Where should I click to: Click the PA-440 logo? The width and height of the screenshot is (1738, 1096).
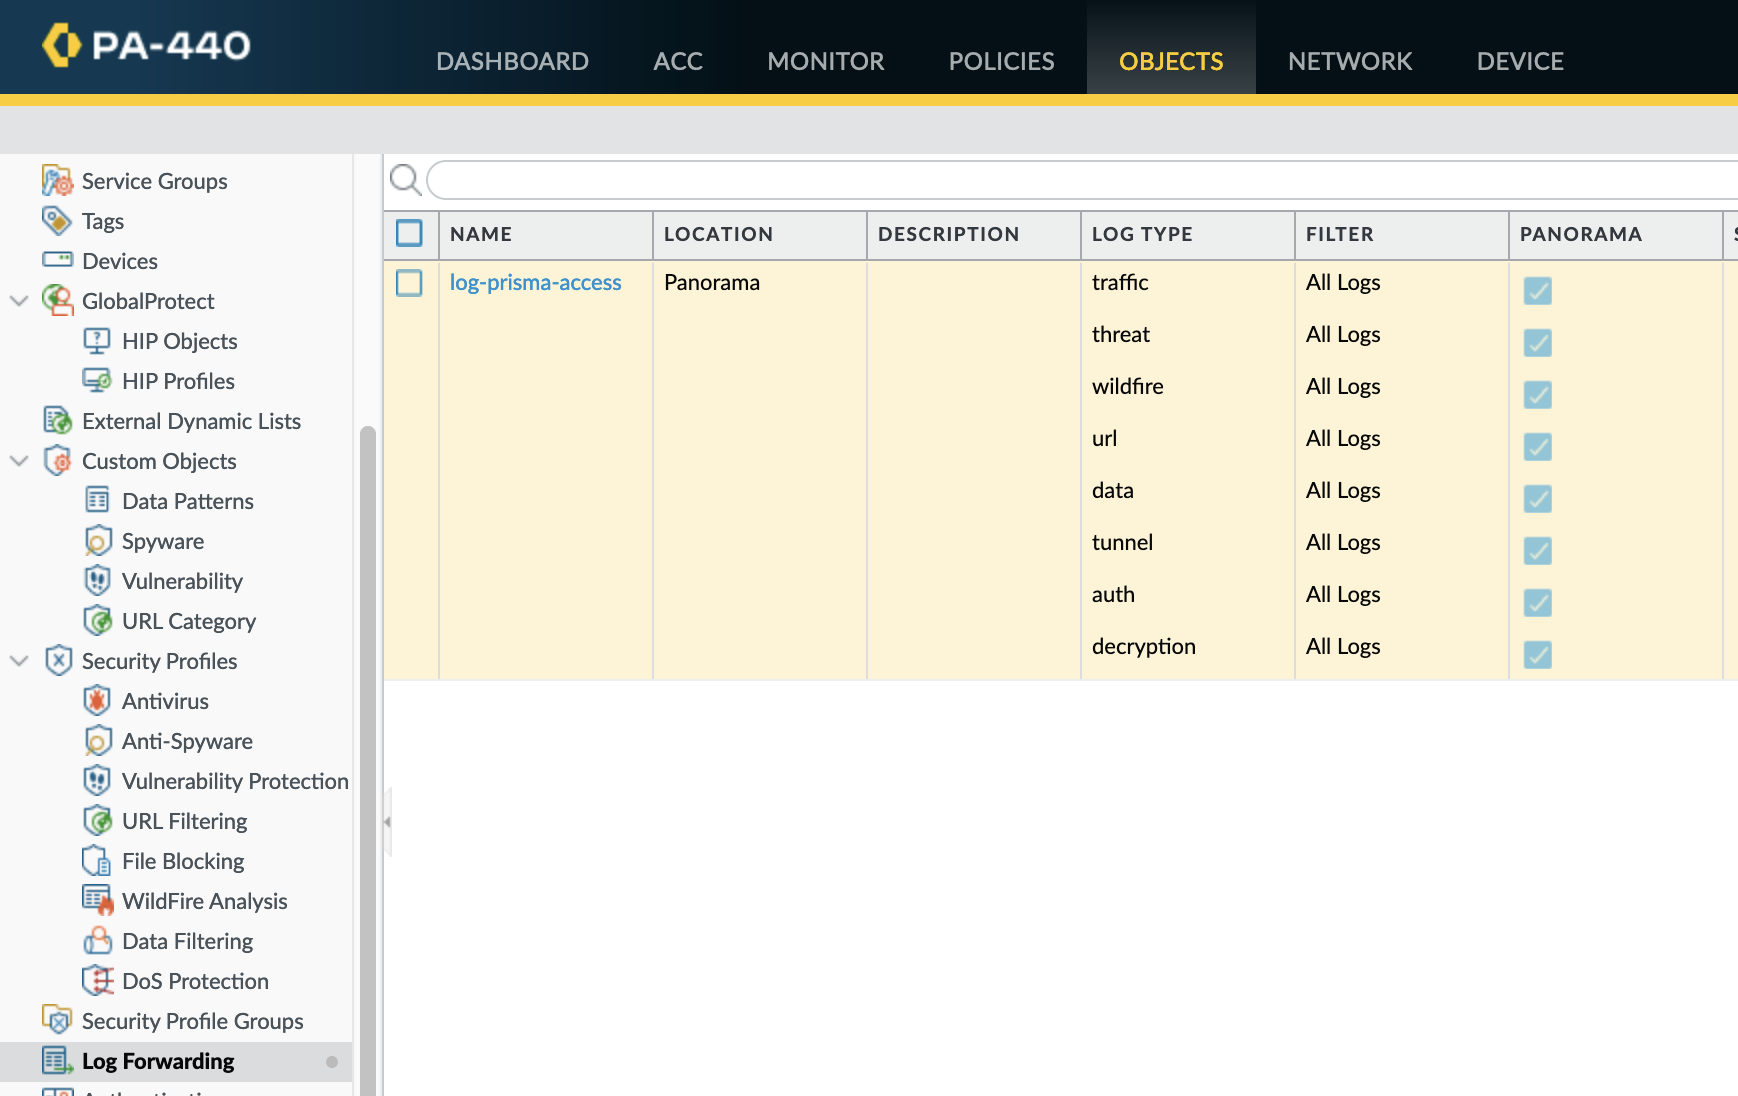(147, 45)
